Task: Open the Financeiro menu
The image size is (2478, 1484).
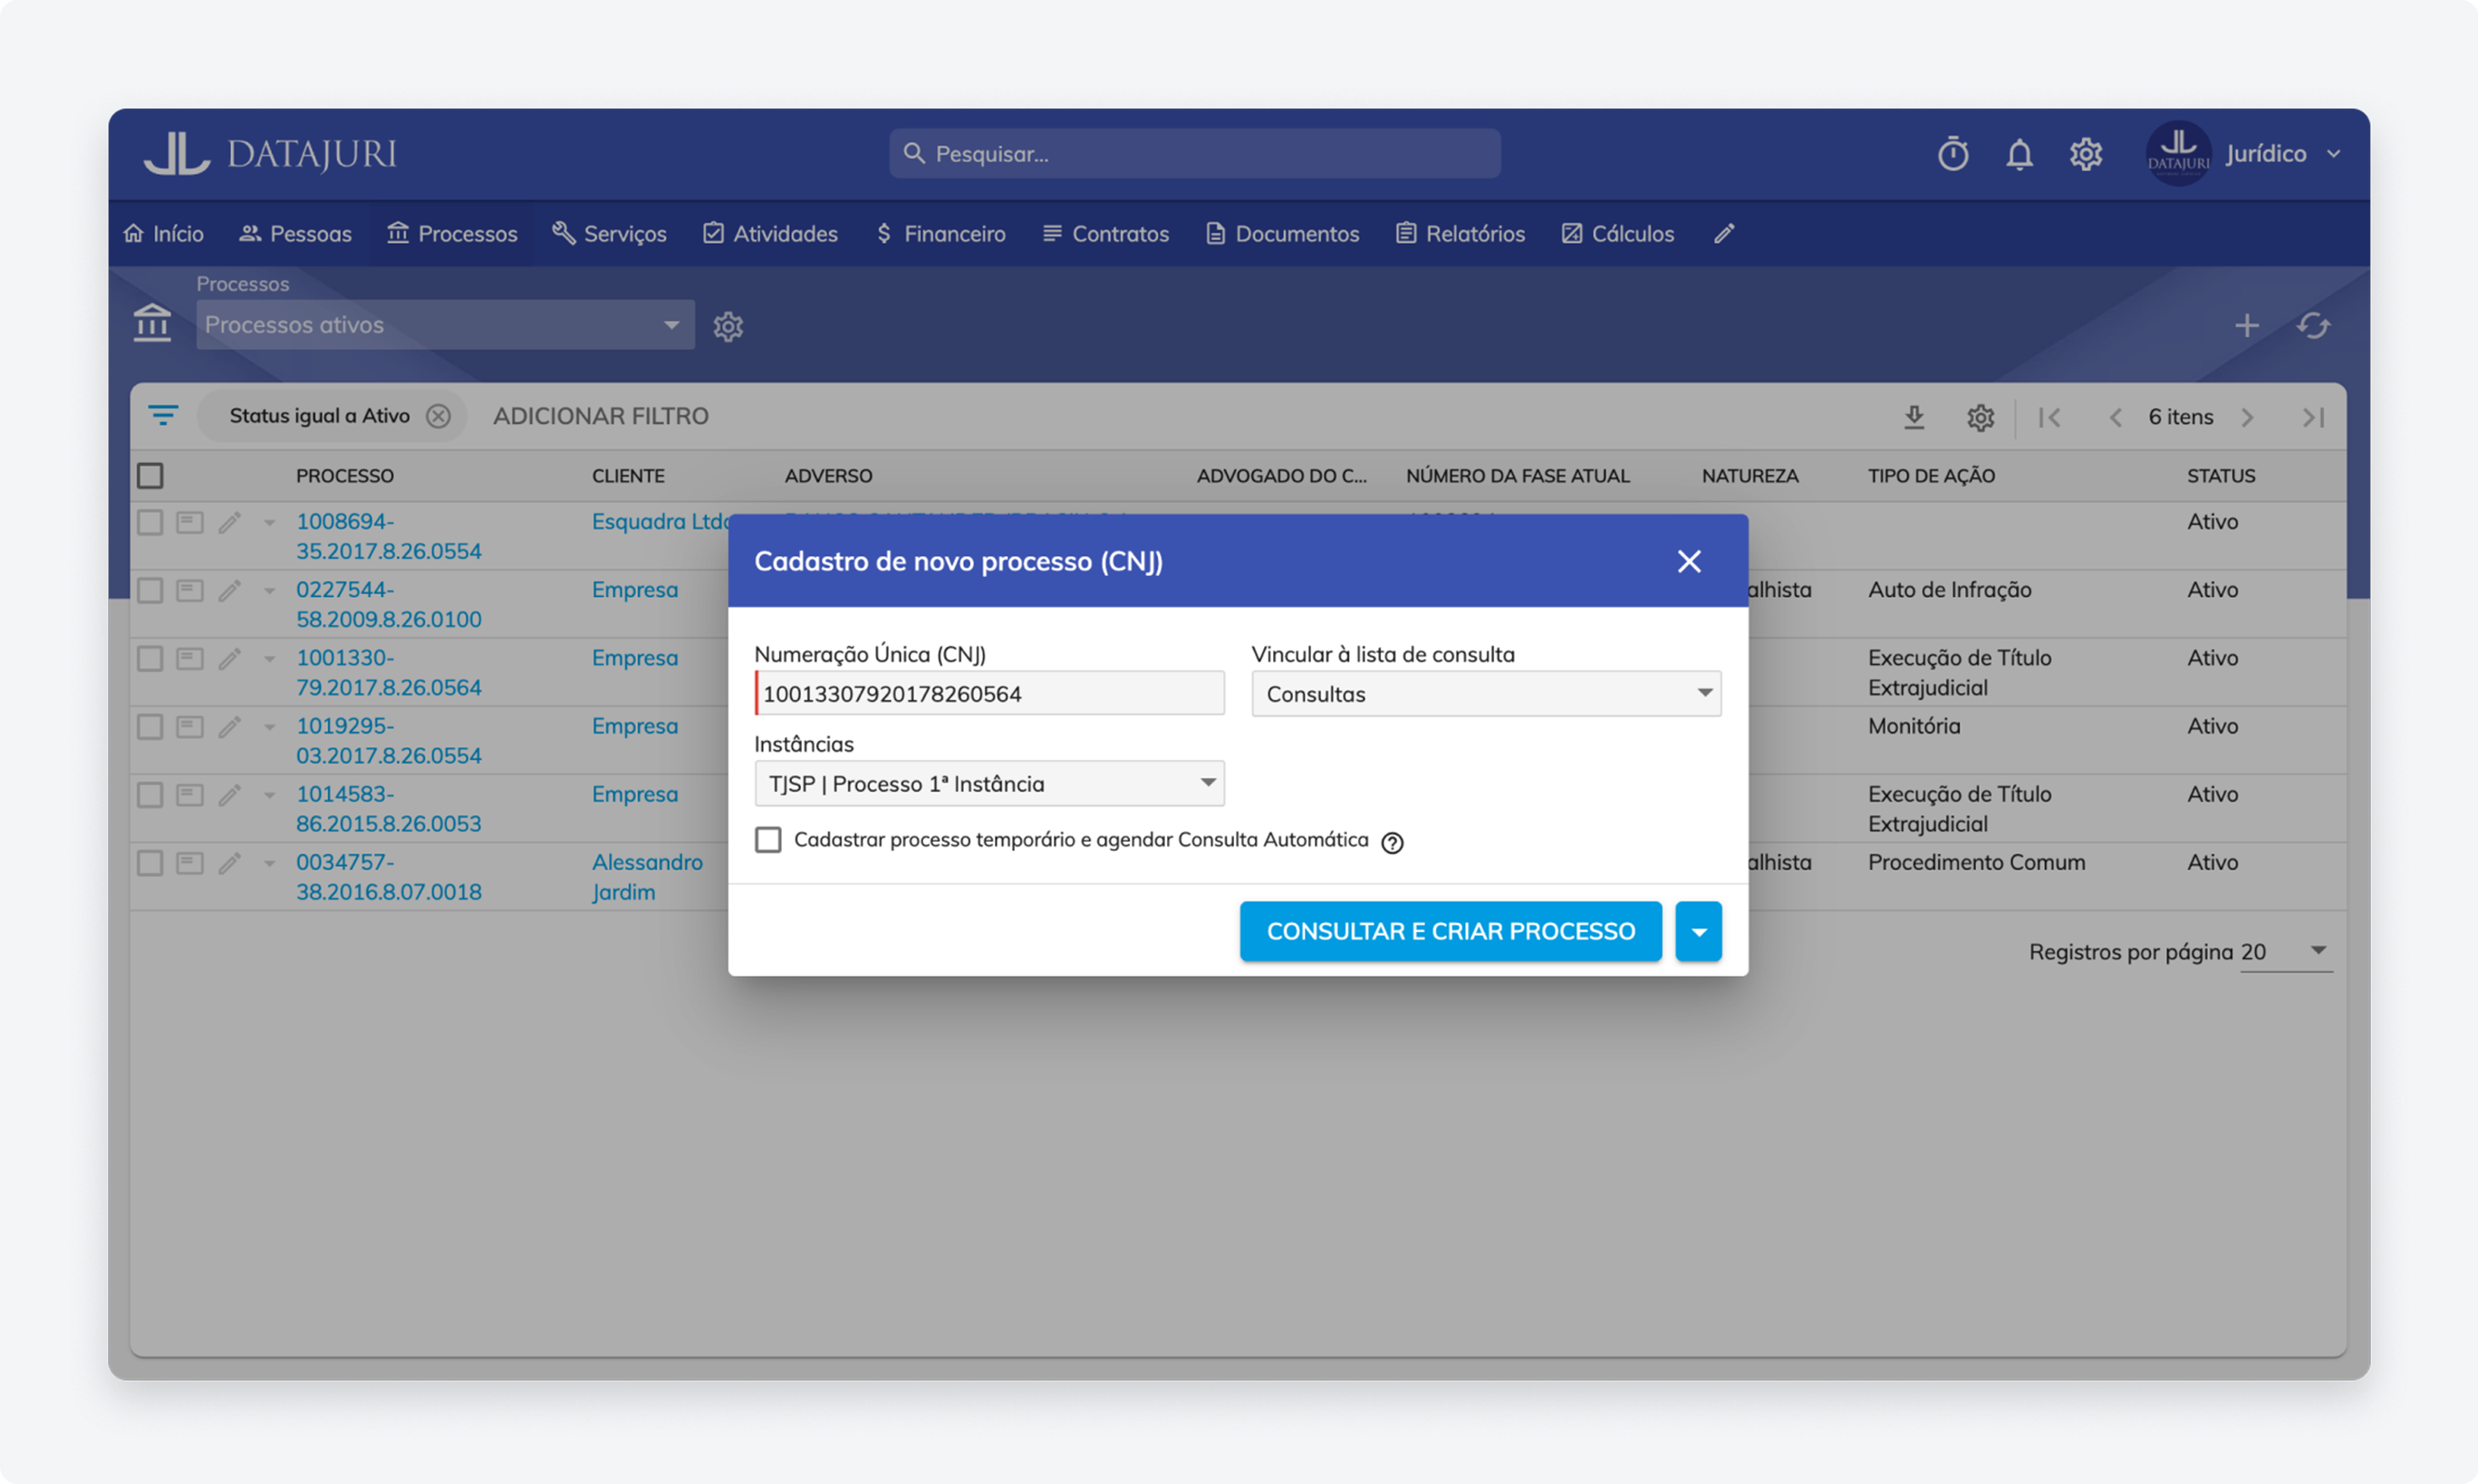Action: (x=941, y=234)
